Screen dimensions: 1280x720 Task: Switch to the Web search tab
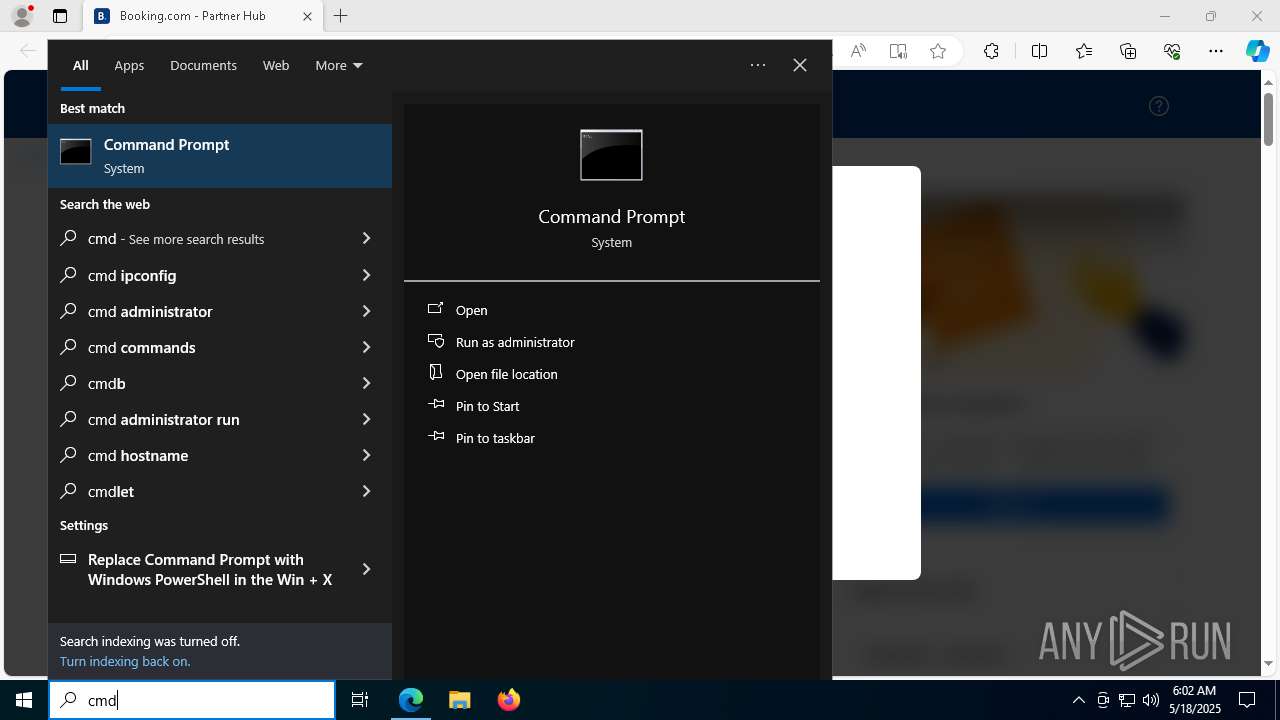276,65
